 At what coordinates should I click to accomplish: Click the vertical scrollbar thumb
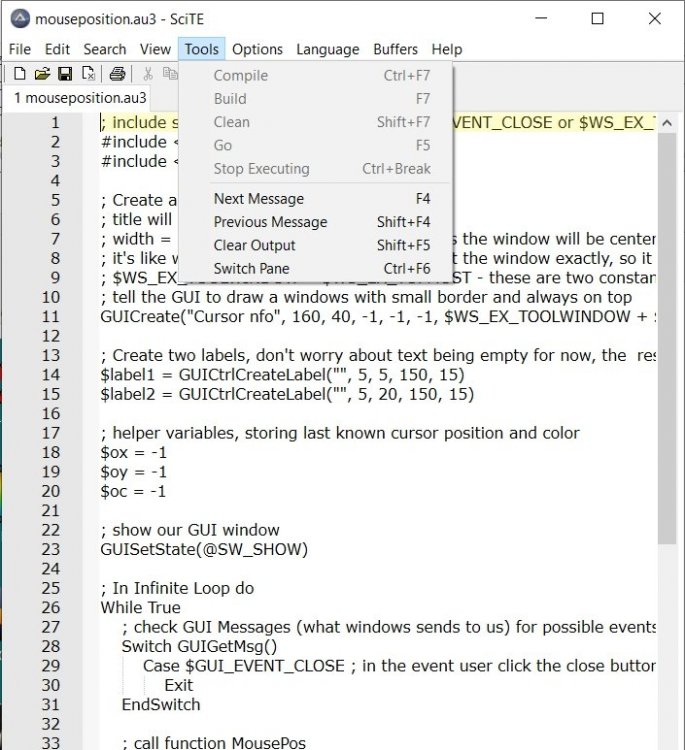click(667, 338)
